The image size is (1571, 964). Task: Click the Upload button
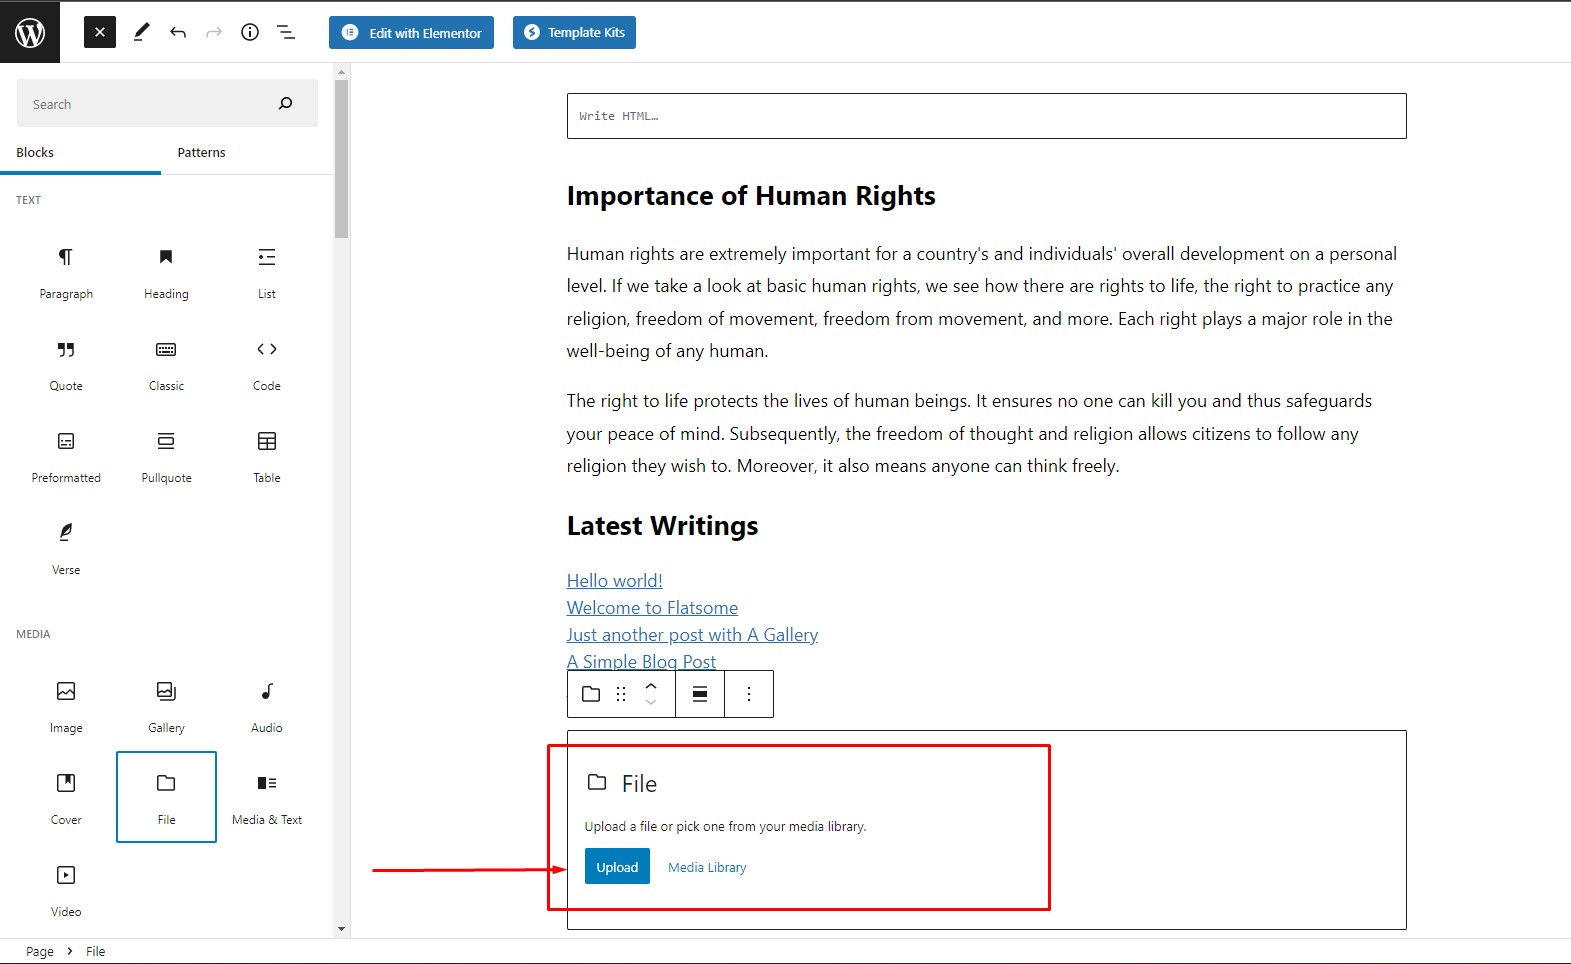(x=617, y=867)
